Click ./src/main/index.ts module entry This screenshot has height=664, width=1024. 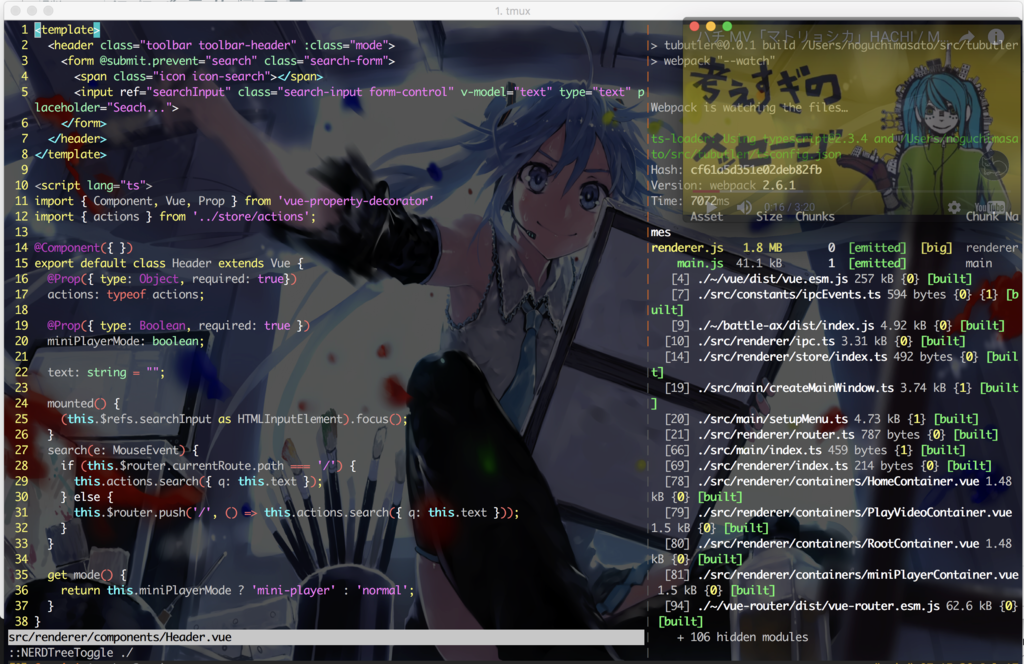coord(759,451)
